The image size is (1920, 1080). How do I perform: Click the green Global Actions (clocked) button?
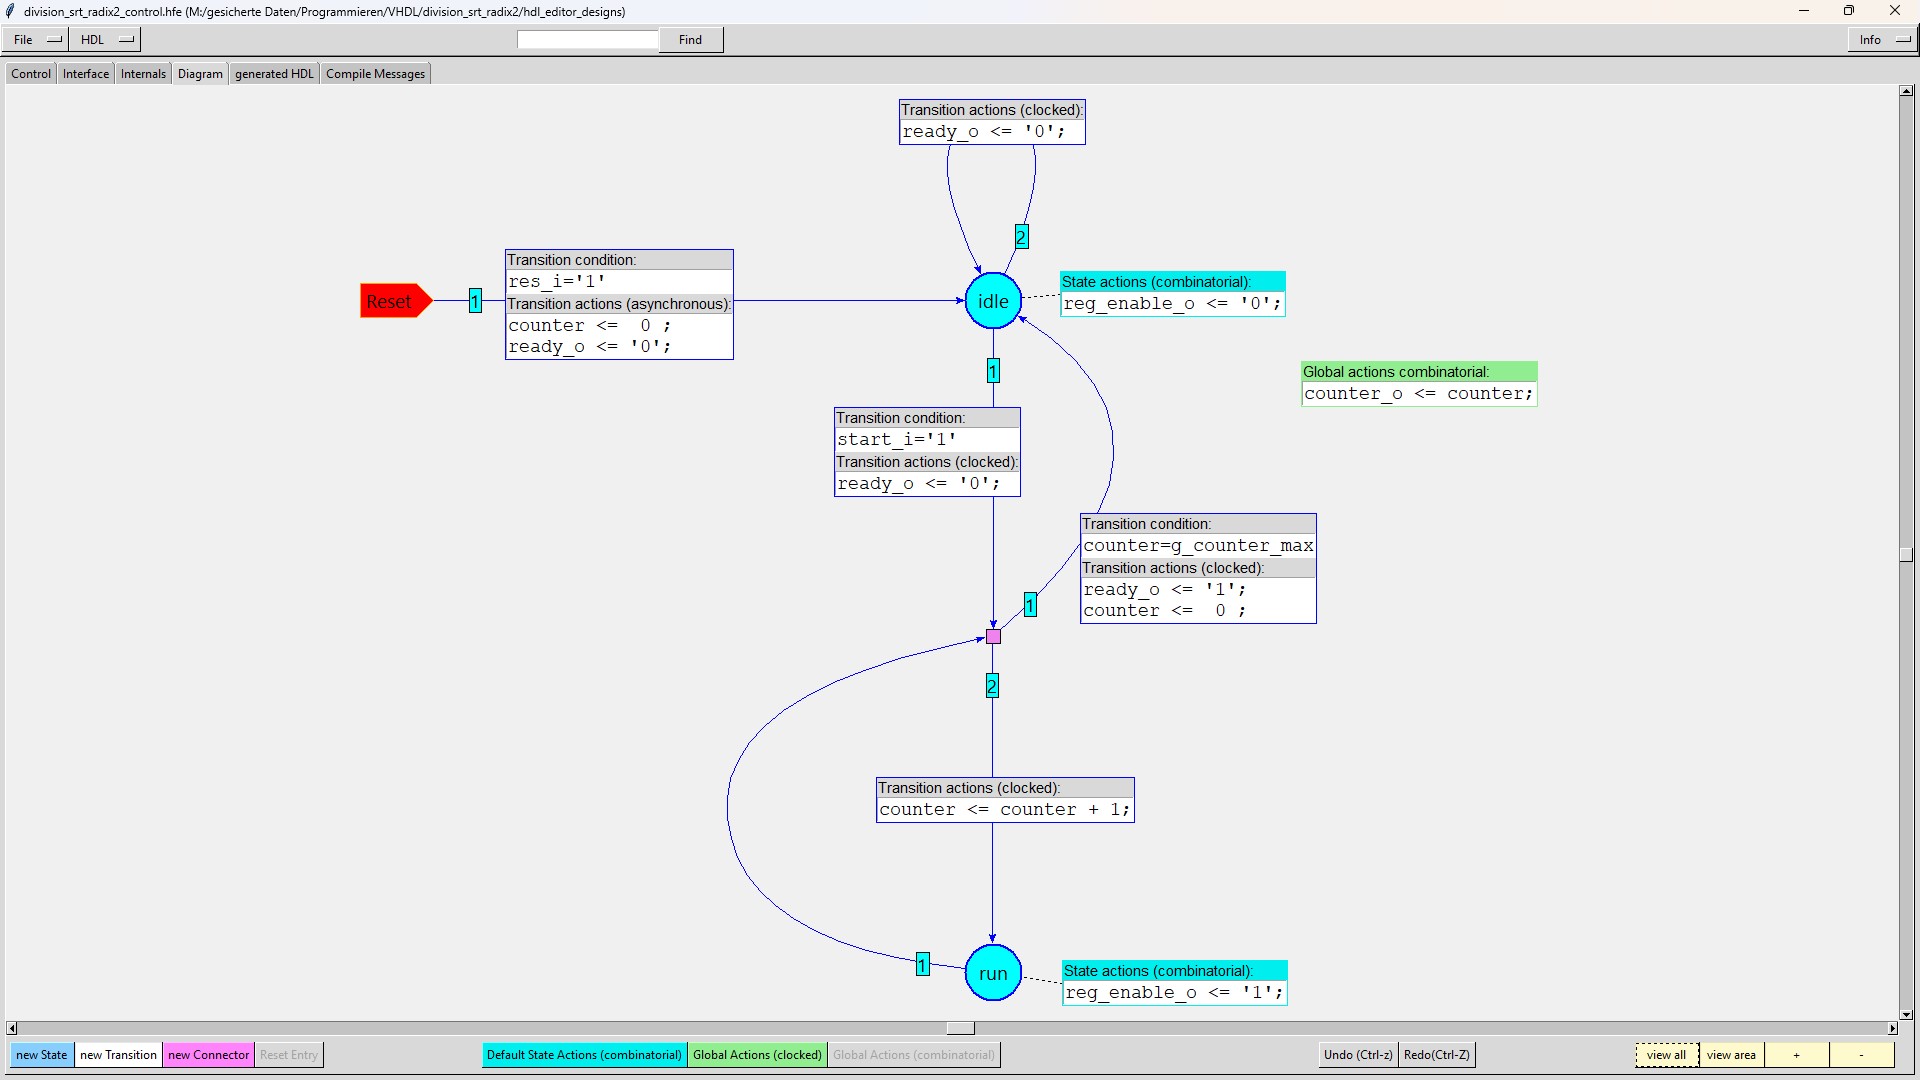coord(757,1055)
